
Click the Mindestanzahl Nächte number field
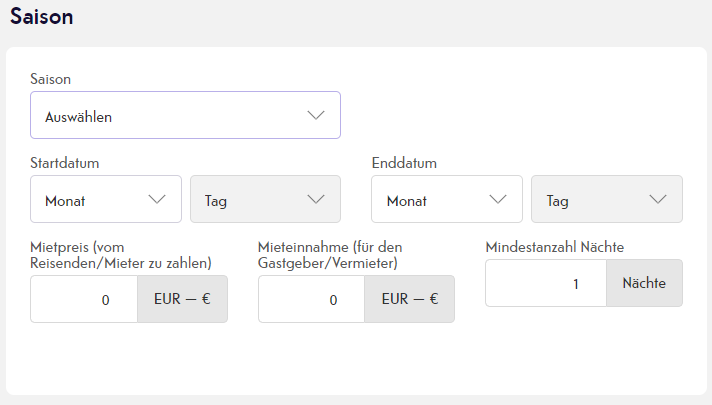[545, 283]
